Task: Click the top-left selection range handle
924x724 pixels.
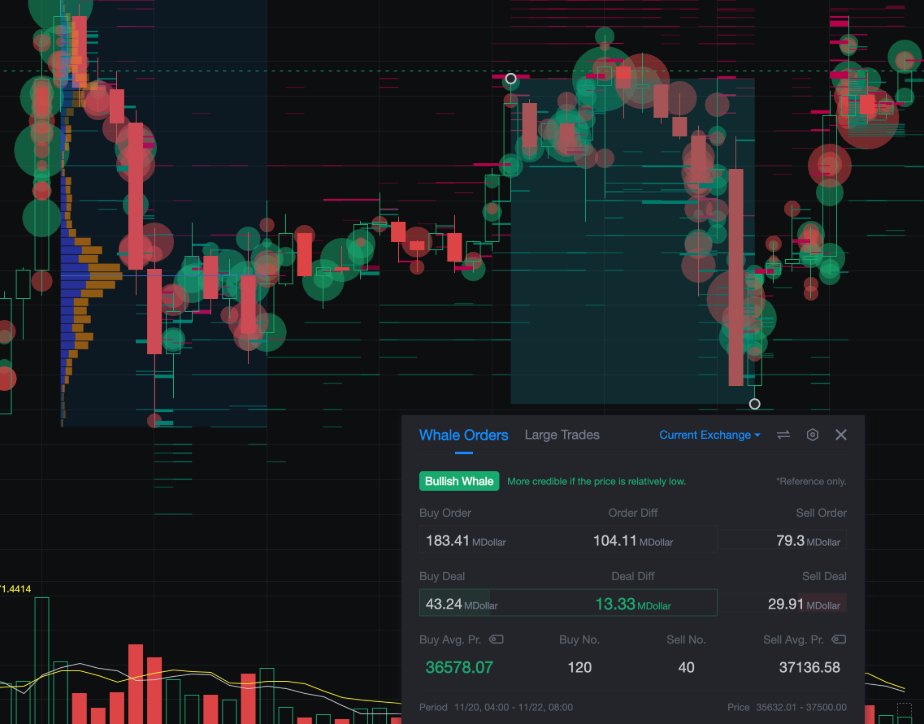Action: [x=511, y=78]
